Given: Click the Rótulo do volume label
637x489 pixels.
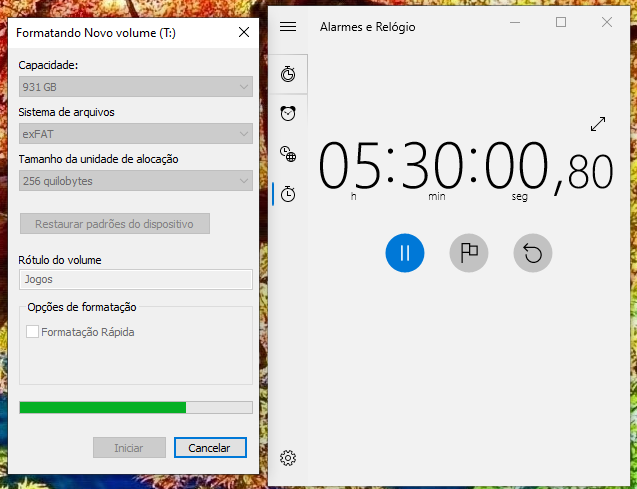Looking at the screenshot, I should (60, 260).
